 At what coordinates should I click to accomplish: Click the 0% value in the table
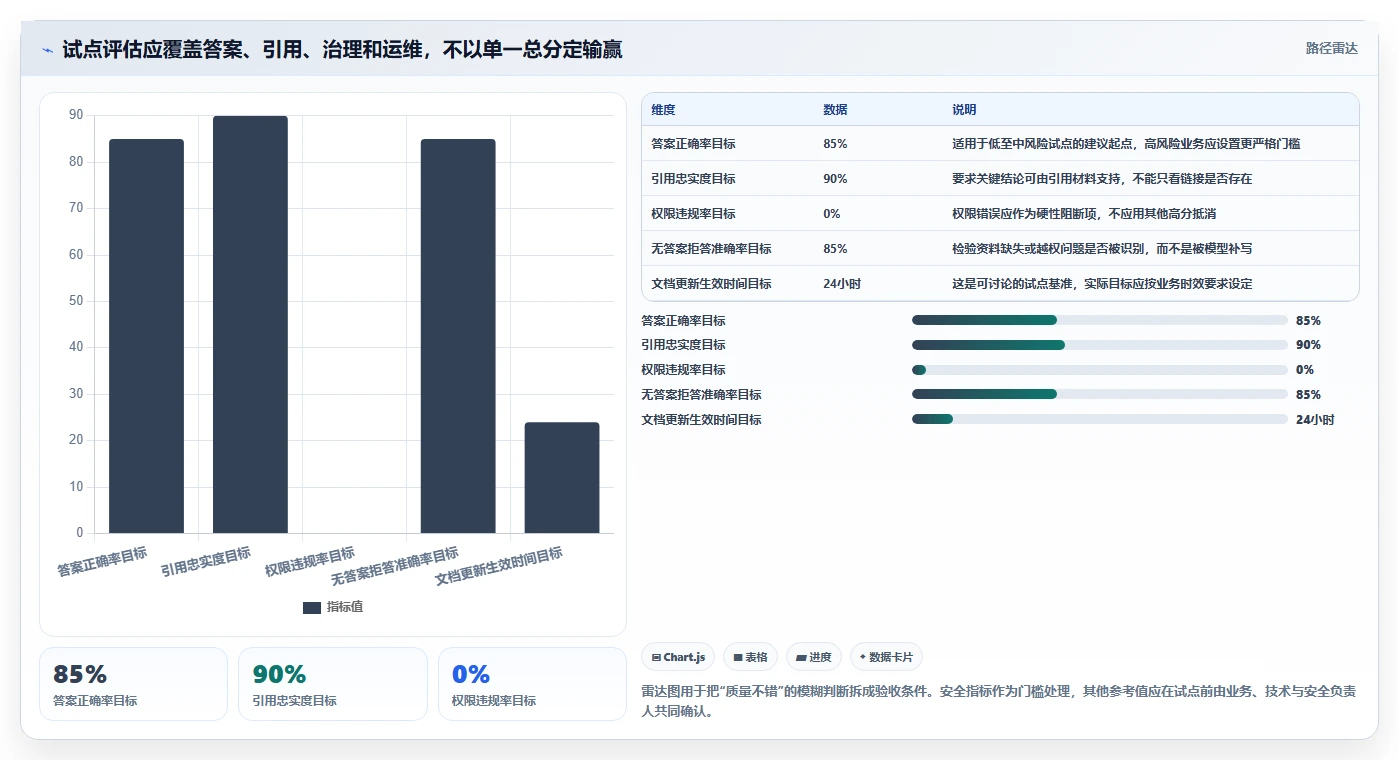(x=832, y=214)
